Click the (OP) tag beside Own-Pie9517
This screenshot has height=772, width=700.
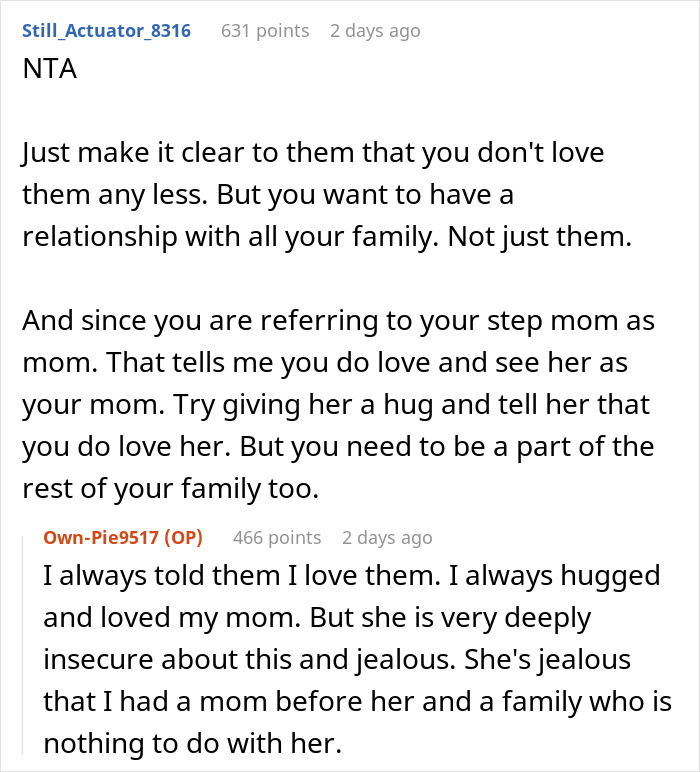pyautogui.click(x=183, y=537)
